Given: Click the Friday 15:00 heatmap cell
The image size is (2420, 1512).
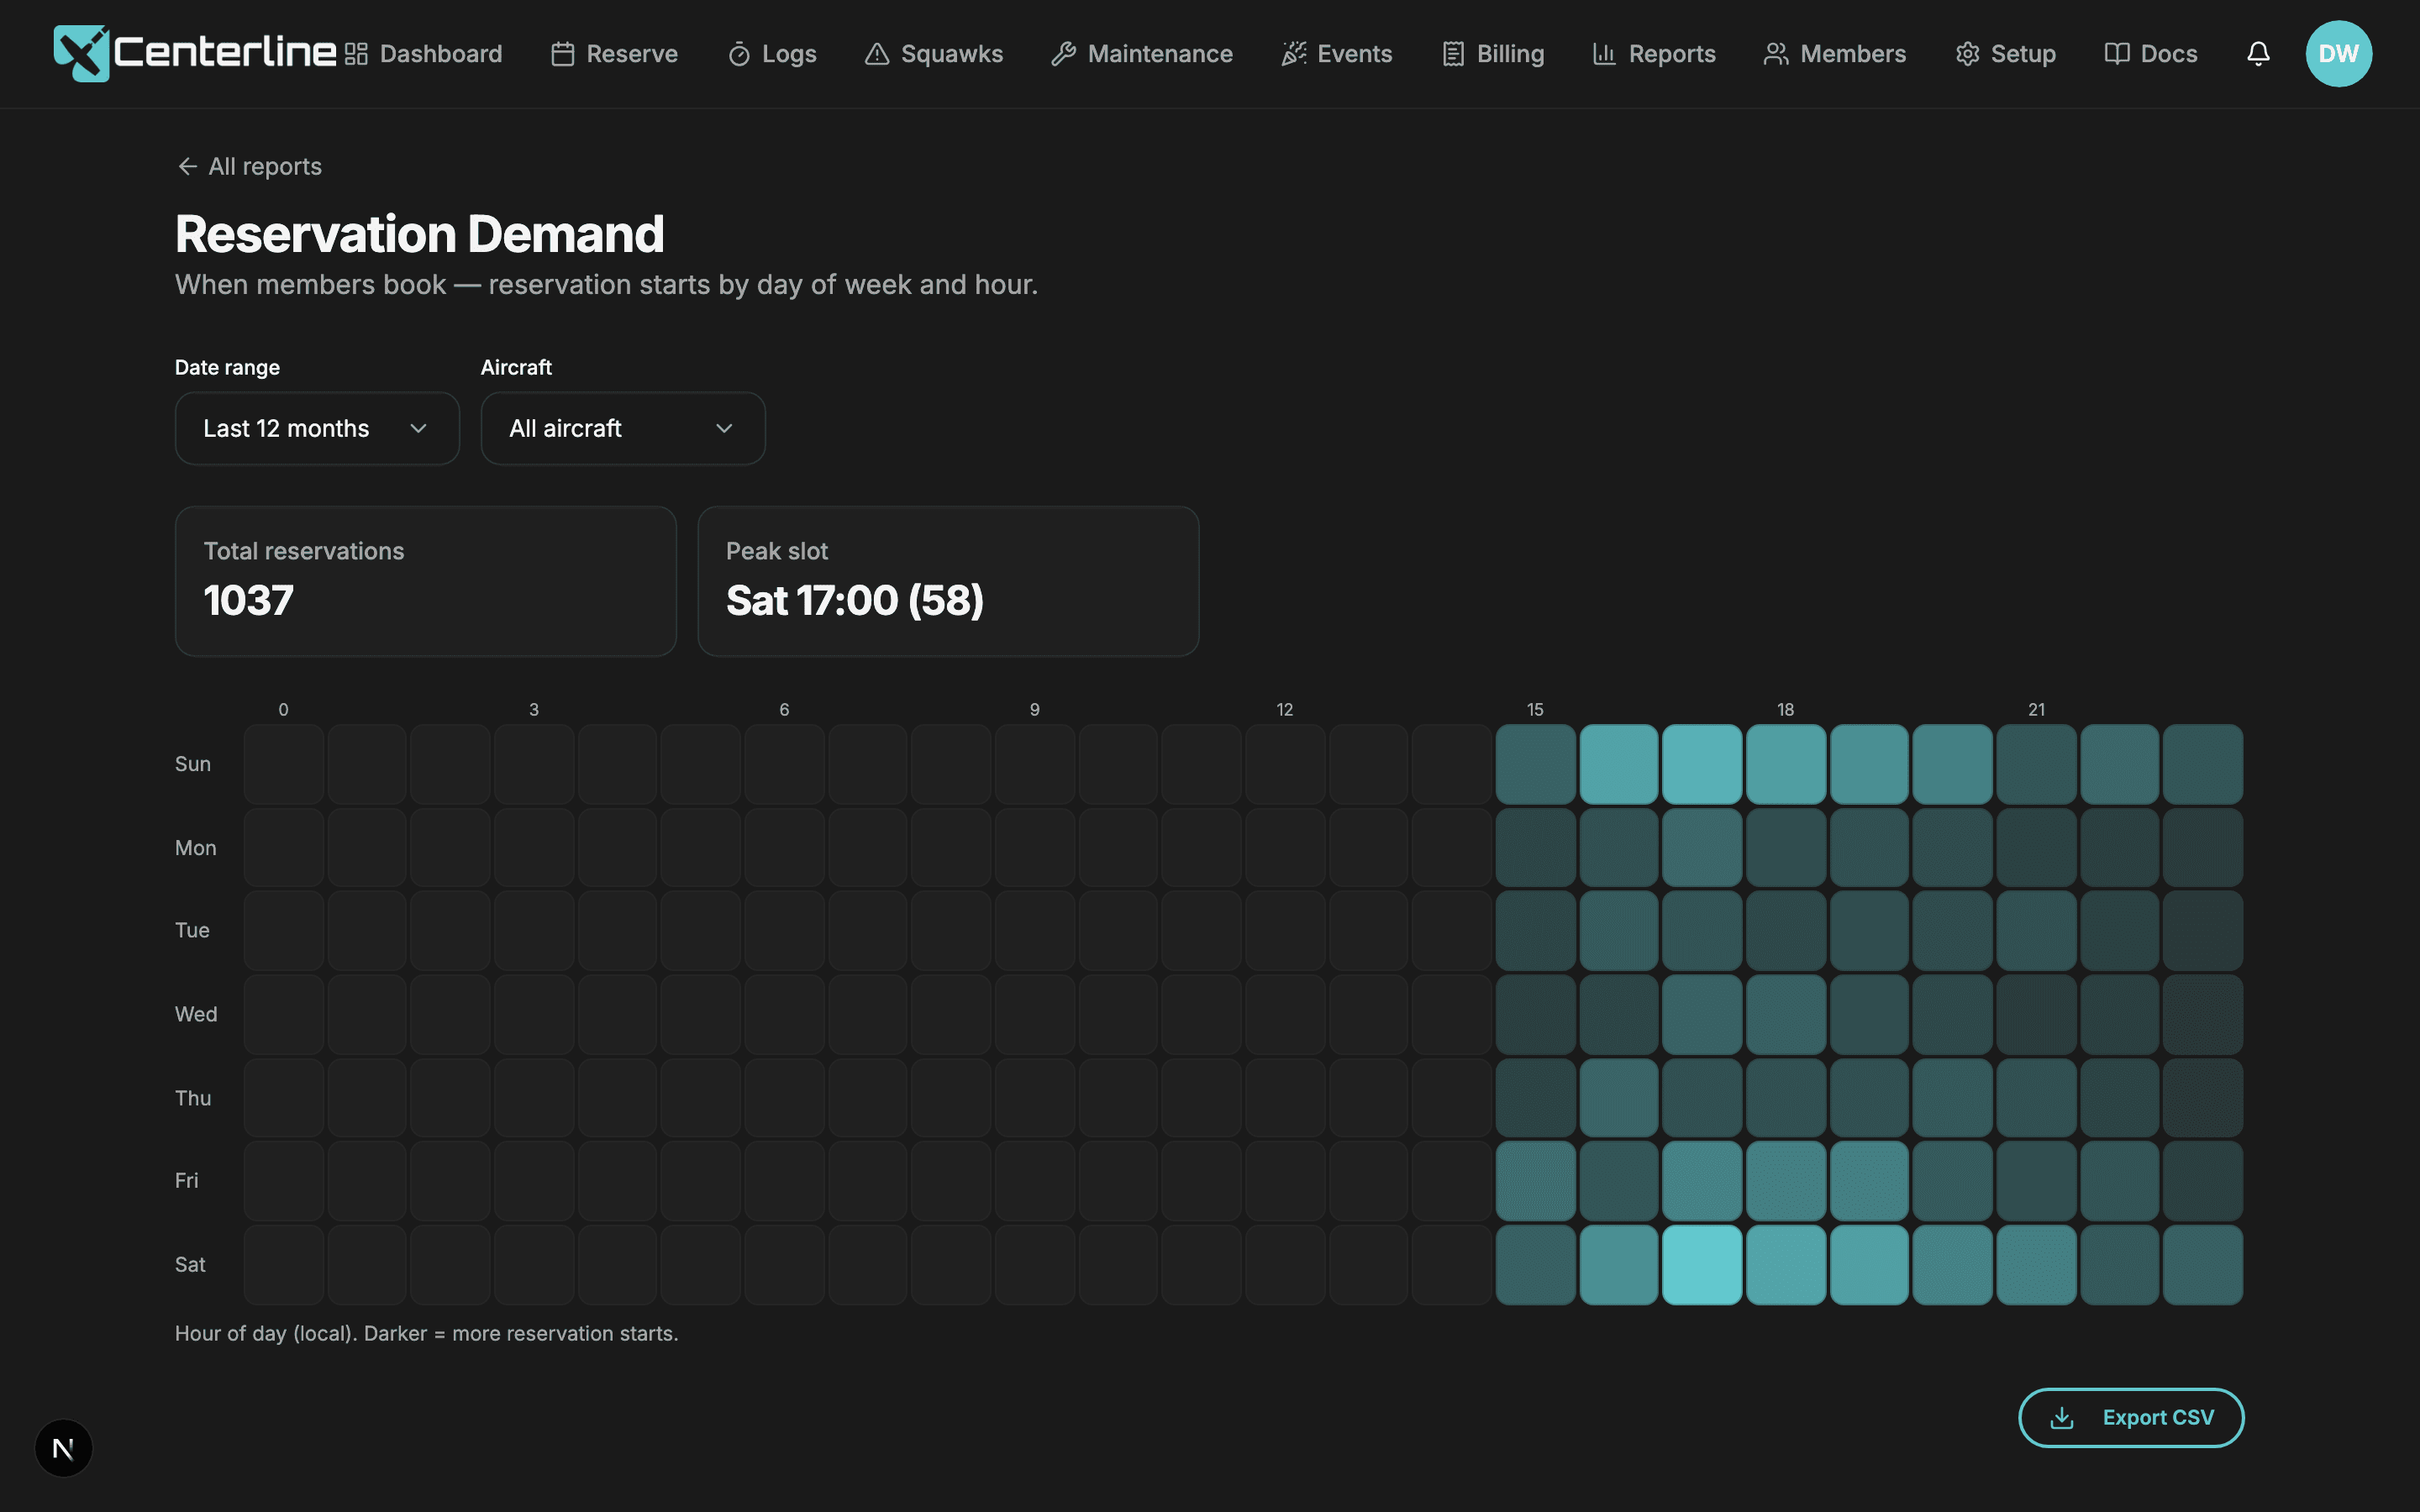Looking at the screenshot, I should pyautogui.click(x=1535, y=1181).
